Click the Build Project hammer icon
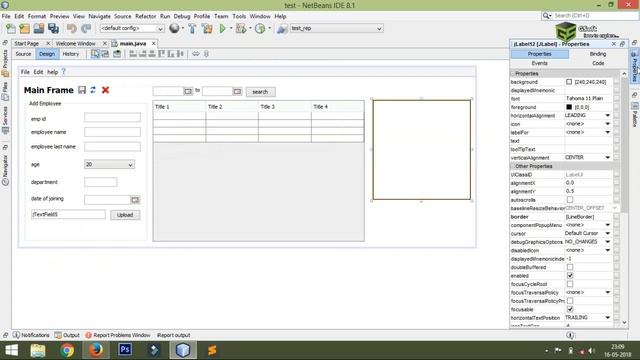This screenshot has height=360, width=640. pyautogui.click(x=192, y=29)
